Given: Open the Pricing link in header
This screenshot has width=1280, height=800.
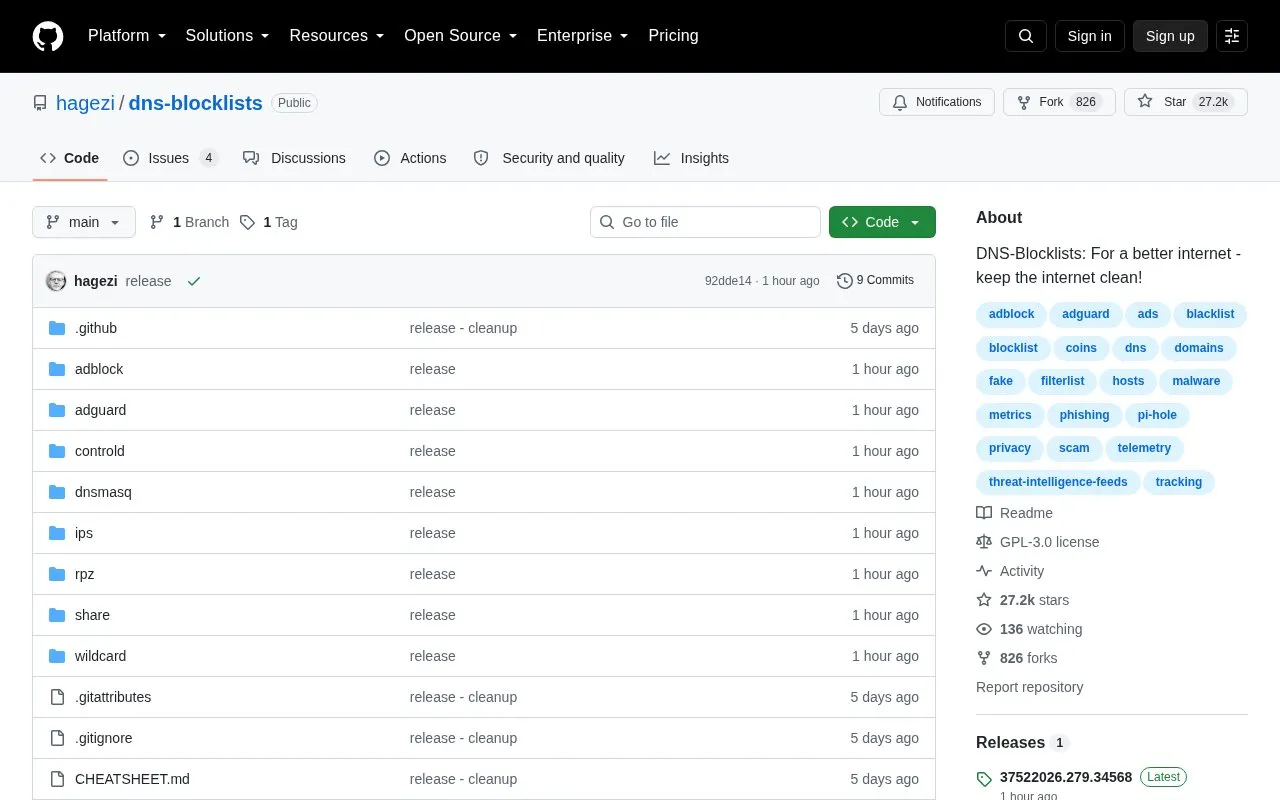Looking at the screenshot, I should coord(673,36).
